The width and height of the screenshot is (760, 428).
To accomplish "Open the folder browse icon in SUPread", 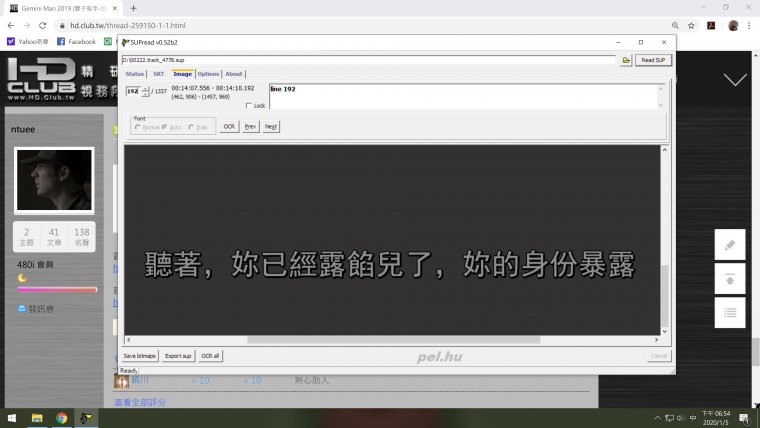I will 626,60.
